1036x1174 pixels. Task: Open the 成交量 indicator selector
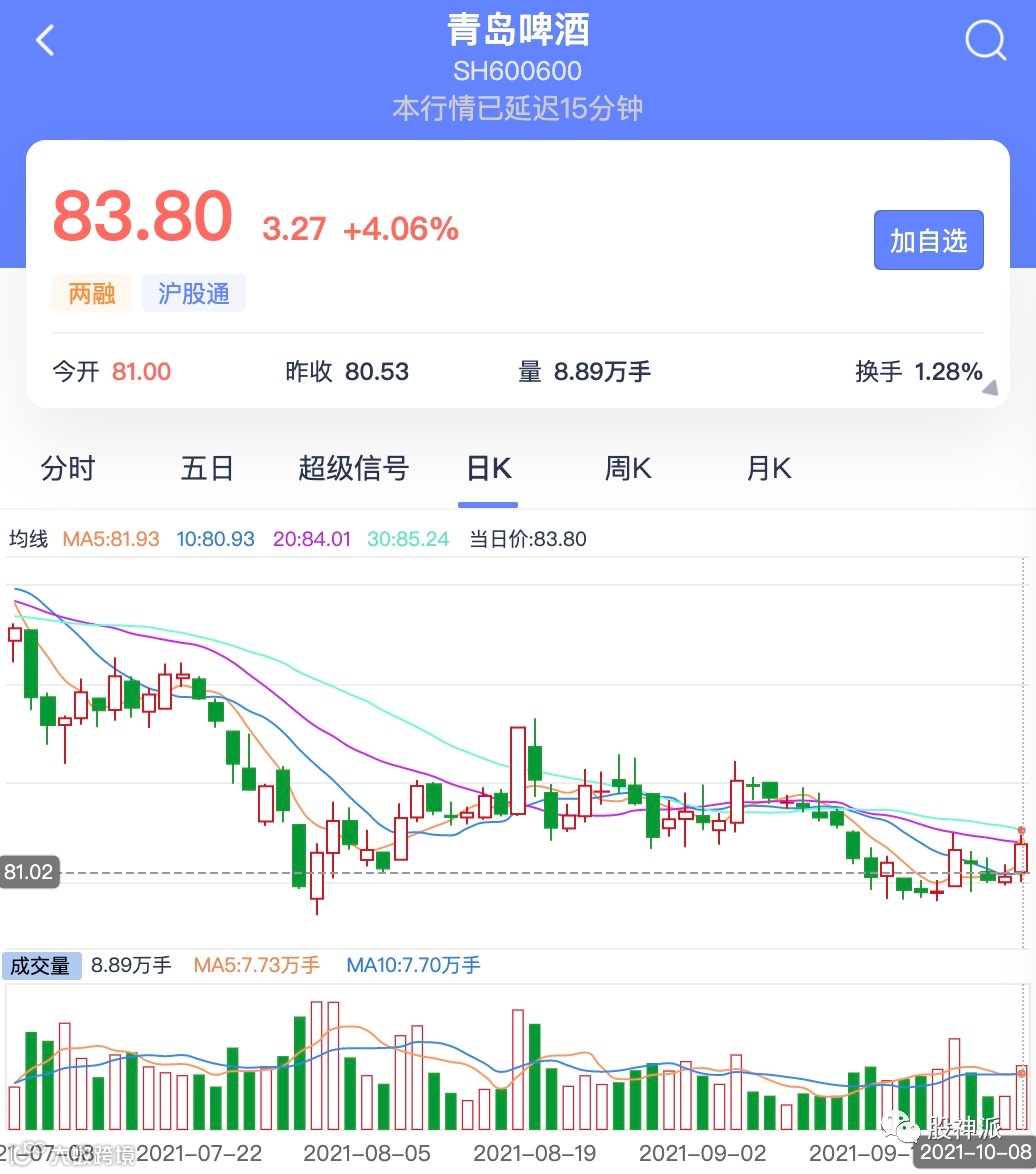coord(41,966)
